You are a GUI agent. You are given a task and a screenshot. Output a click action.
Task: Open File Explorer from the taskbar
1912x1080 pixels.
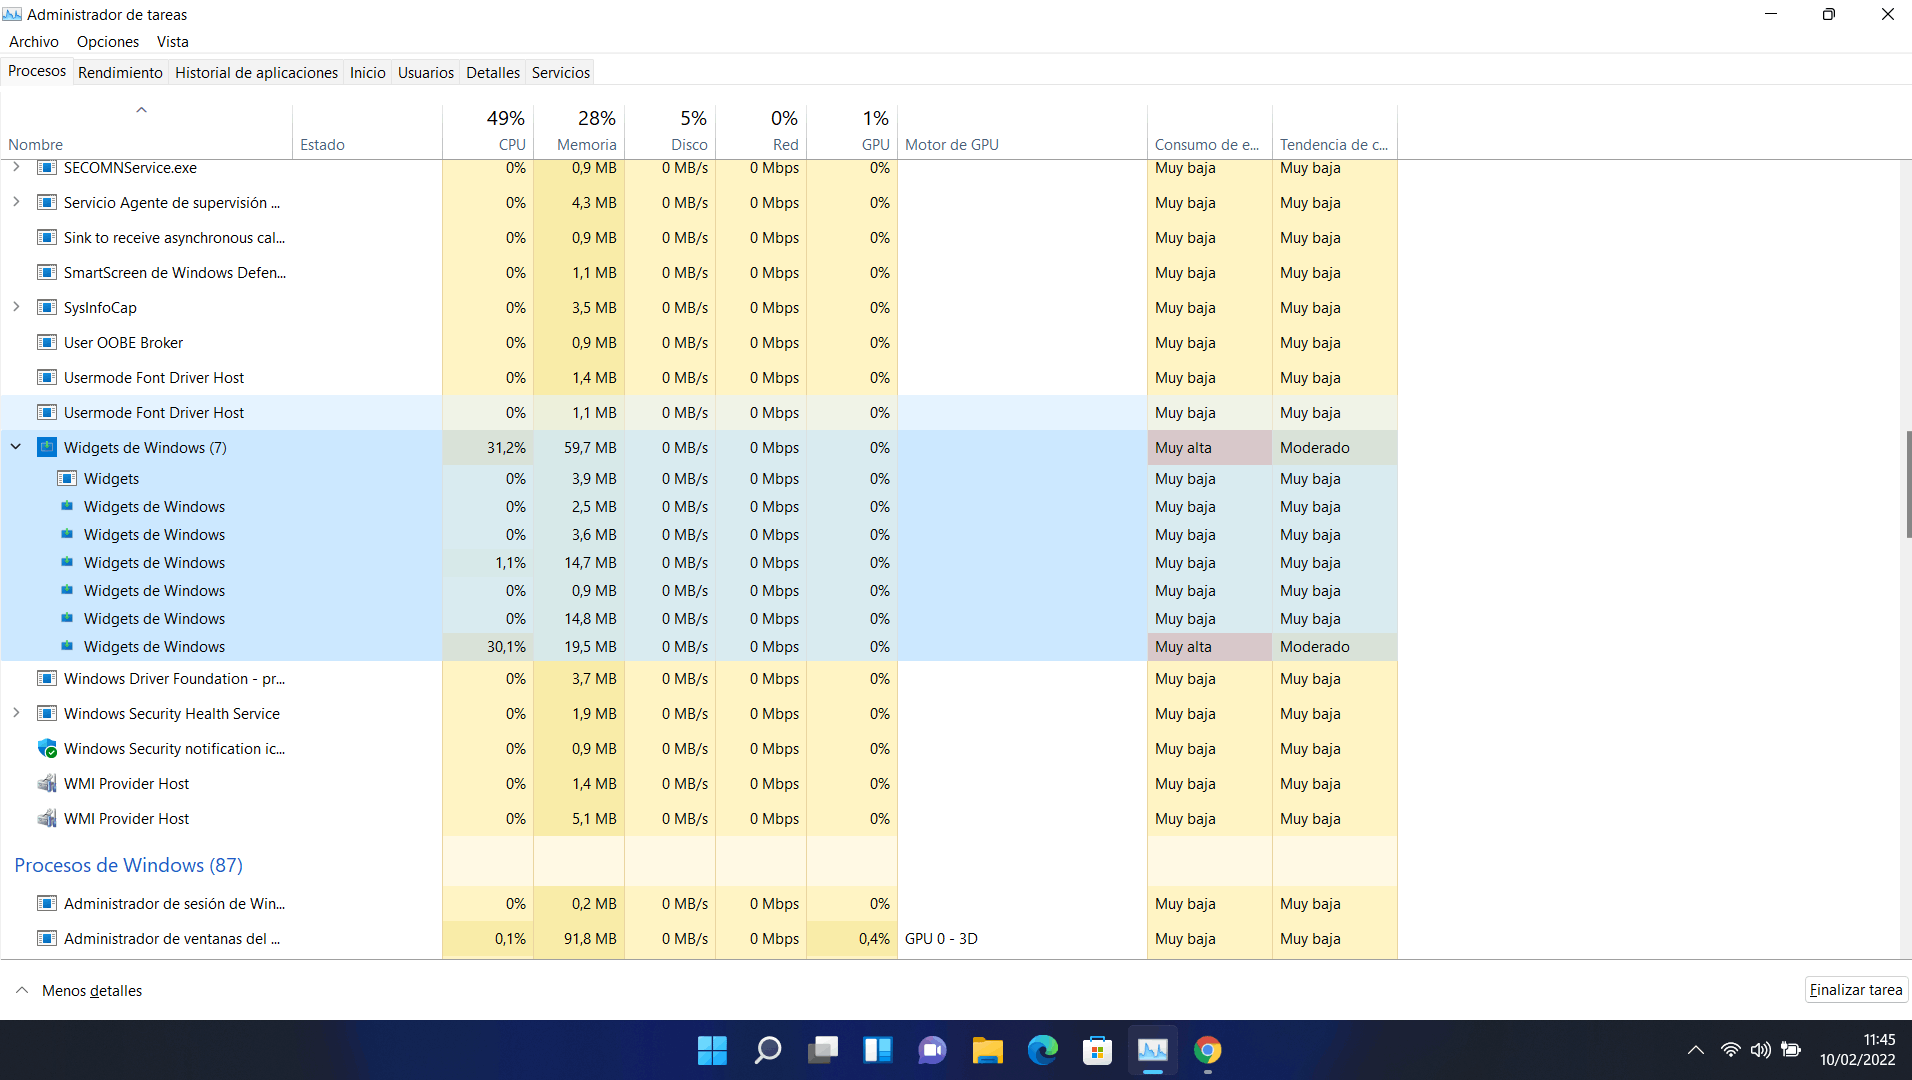(987, 1050)
